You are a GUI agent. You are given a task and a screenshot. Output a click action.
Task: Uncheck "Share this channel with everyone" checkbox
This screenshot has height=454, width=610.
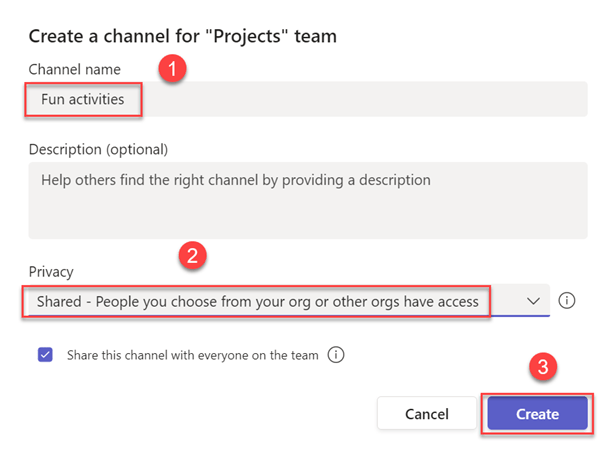45,355
